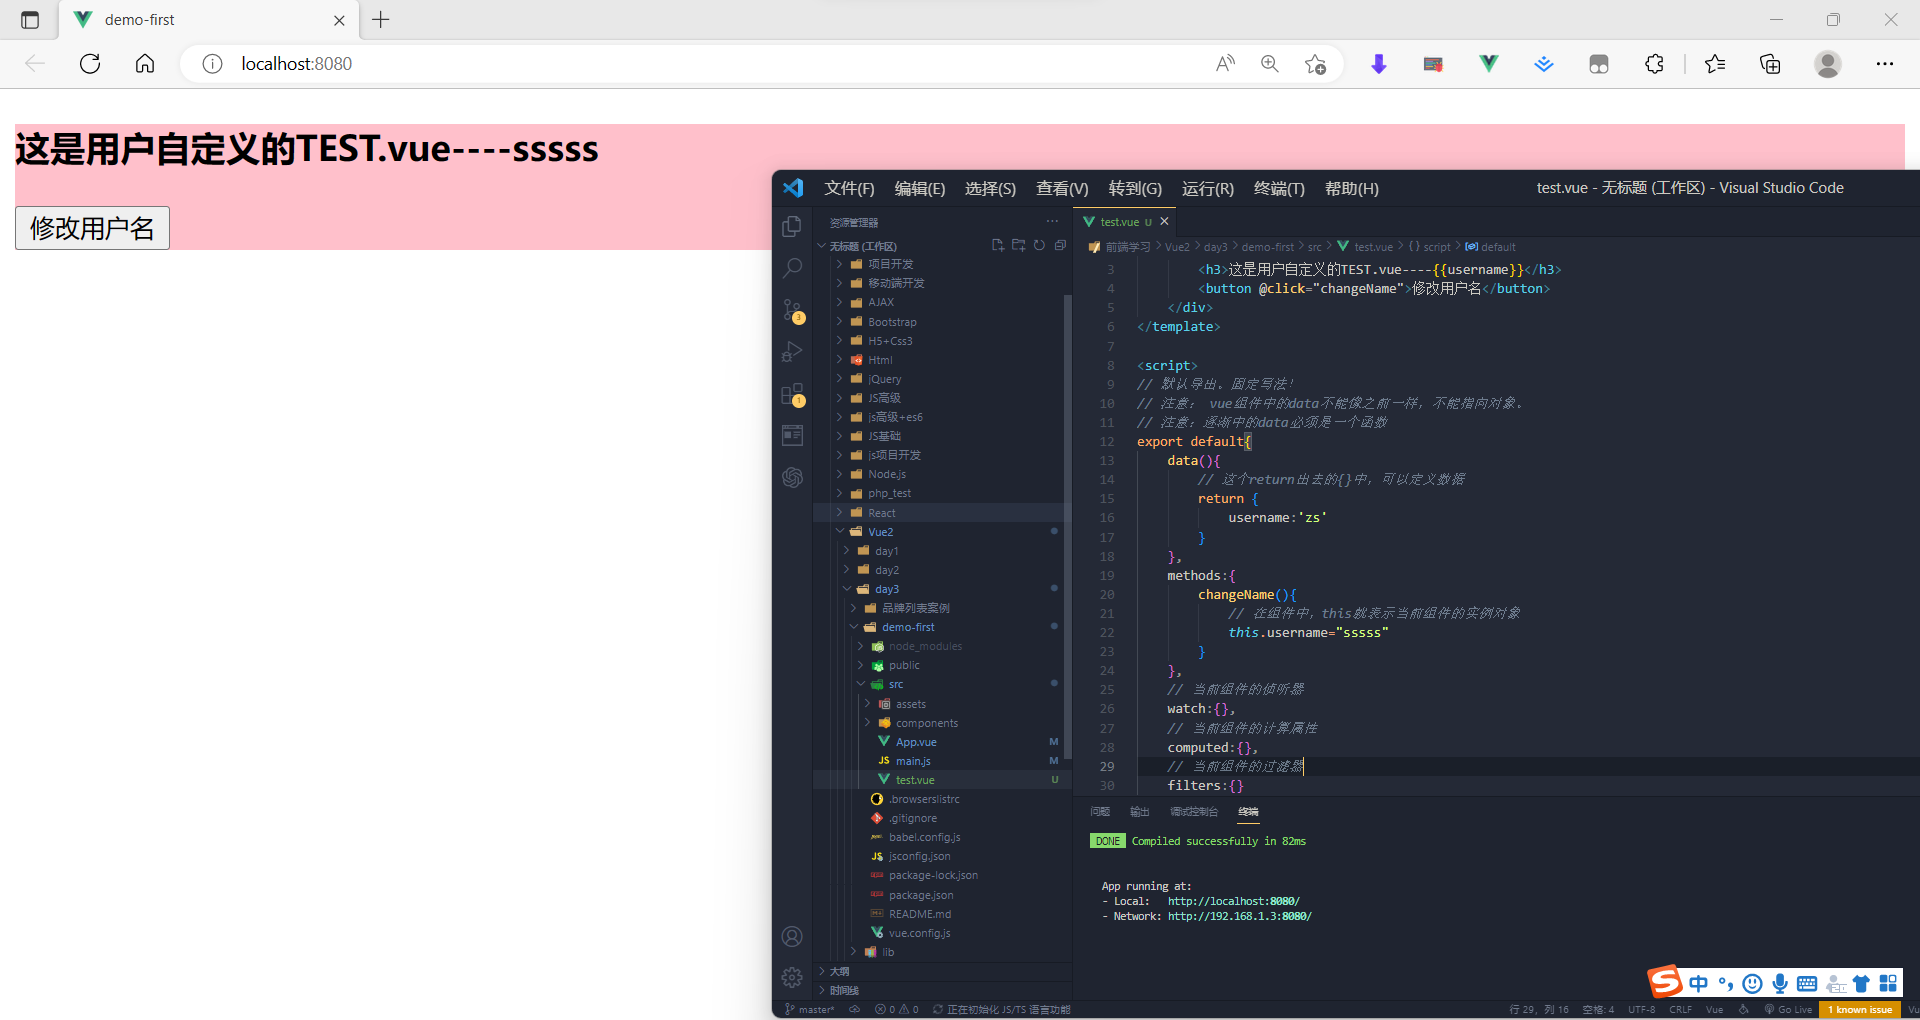Open the Extensions icon in activity bar
1920x1020 pixels.
tap(792, 394)
